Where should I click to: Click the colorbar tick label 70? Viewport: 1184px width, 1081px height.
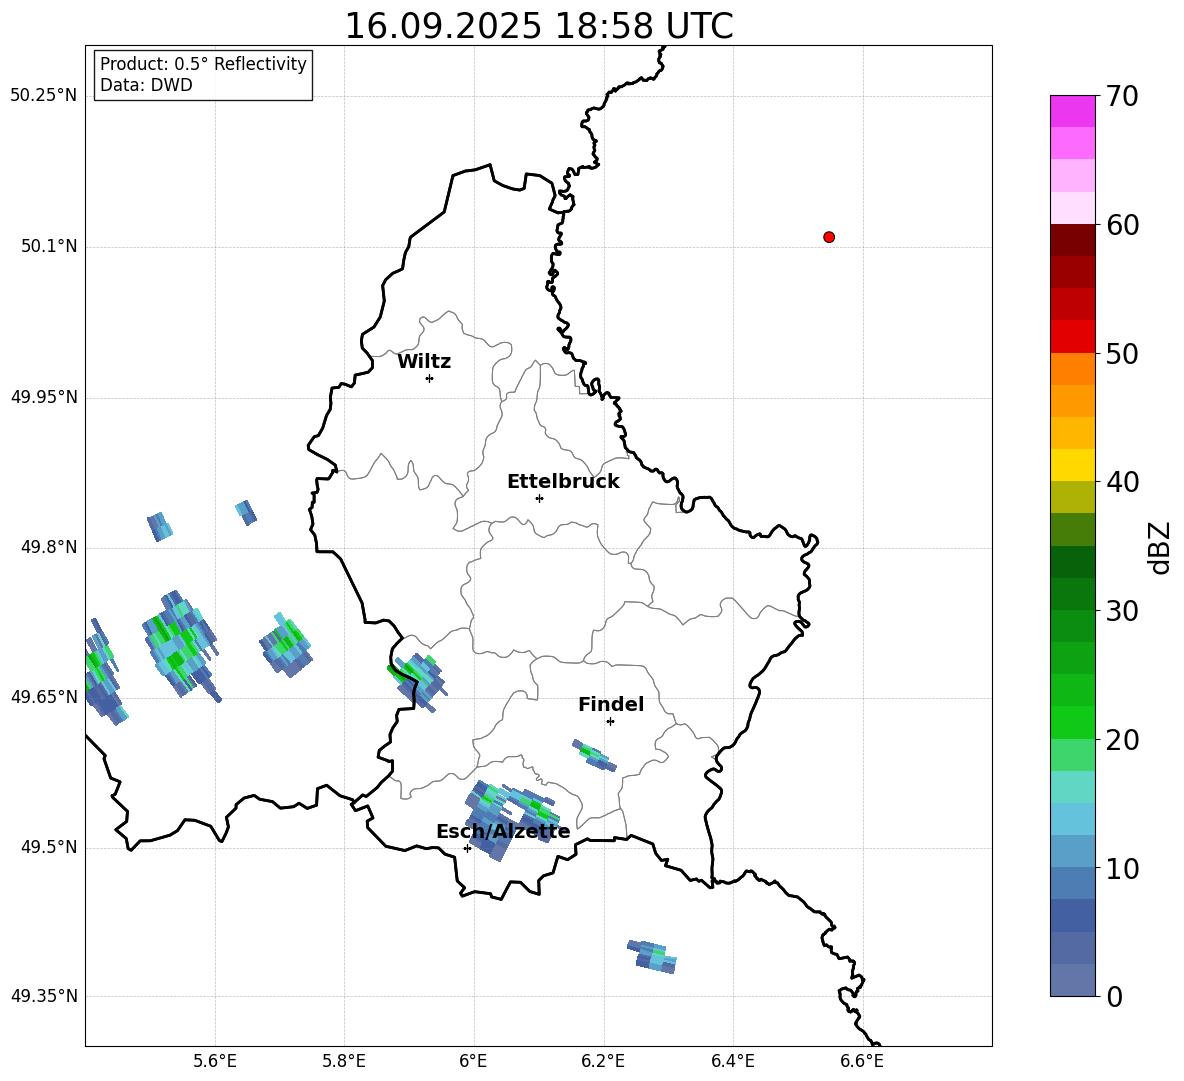click(x=1122, y=97)
